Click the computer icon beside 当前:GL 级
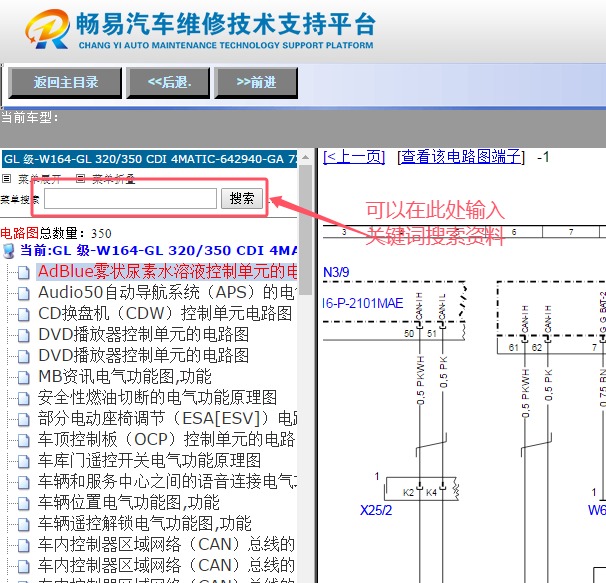Screen dimensions: 606x583 9,251
